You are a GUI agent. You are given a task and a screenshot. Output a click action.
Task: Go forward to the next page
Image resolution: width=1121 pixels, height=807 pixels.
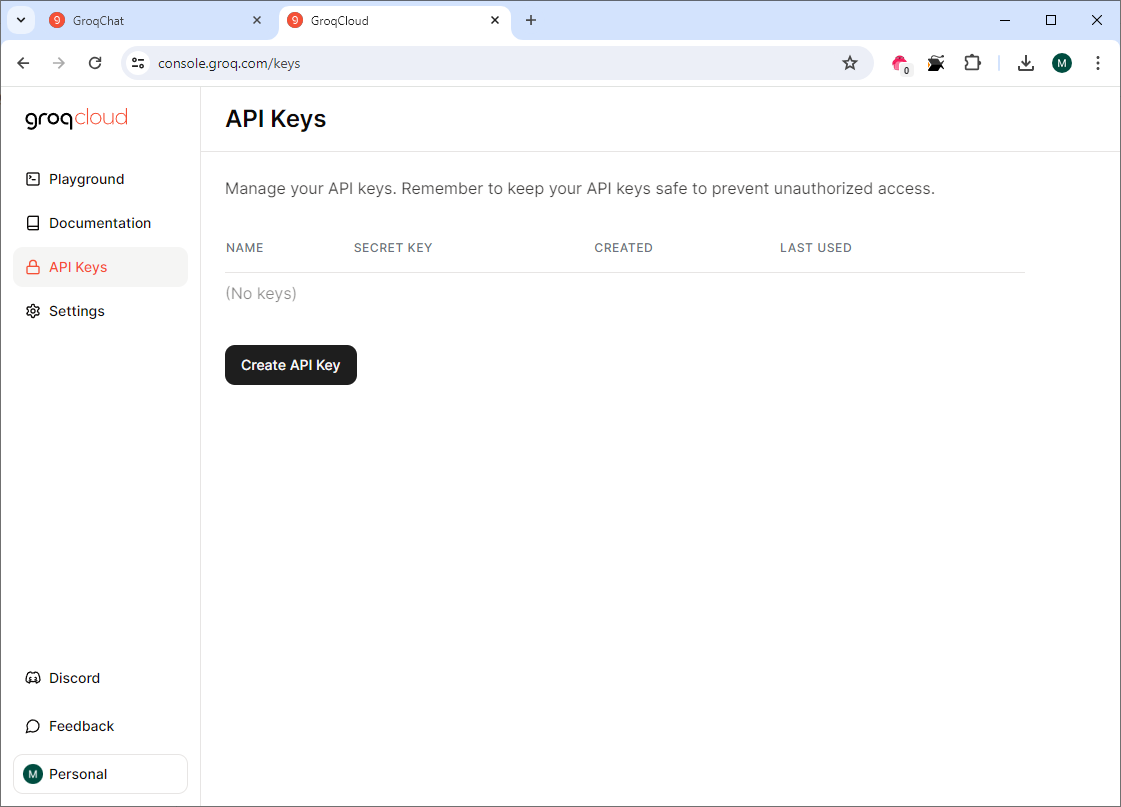[59, 64]
